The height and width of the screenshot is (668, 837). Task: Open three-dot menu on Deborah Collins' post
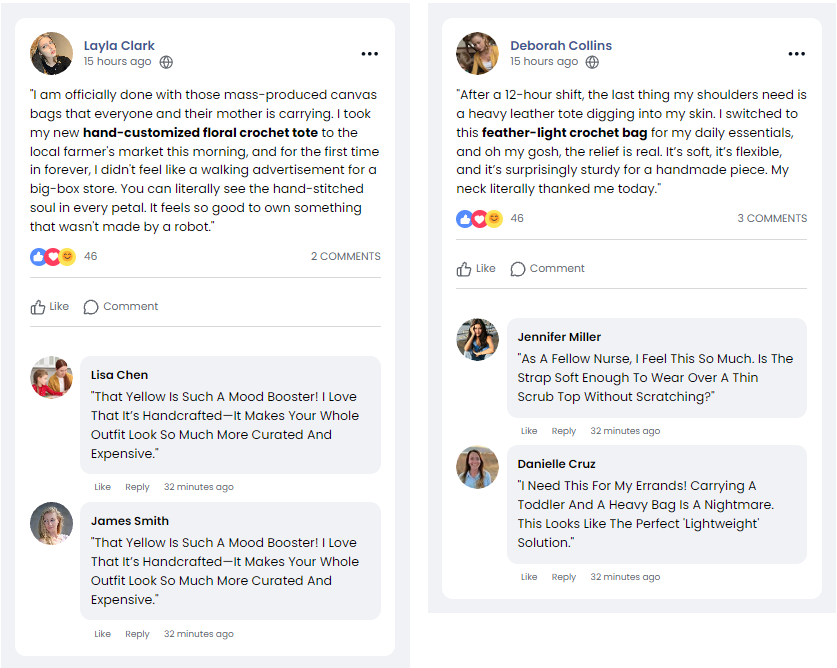point(796,54)
